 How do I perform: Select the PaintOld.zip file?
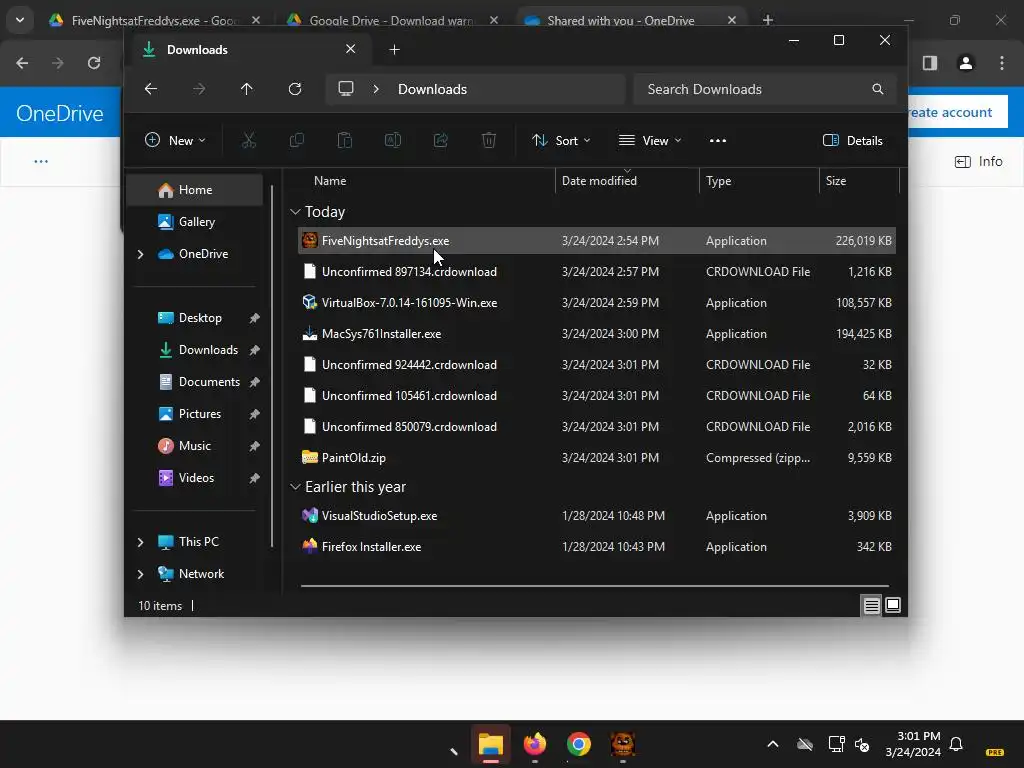coord(597,457)
